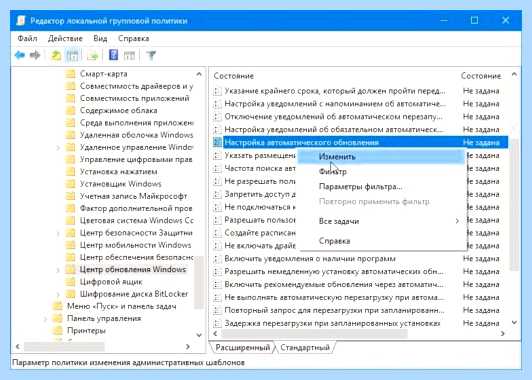Screen dimensions: 532x380
Task: Click the tree pane scroll up arrow
Action: (199, 74)
